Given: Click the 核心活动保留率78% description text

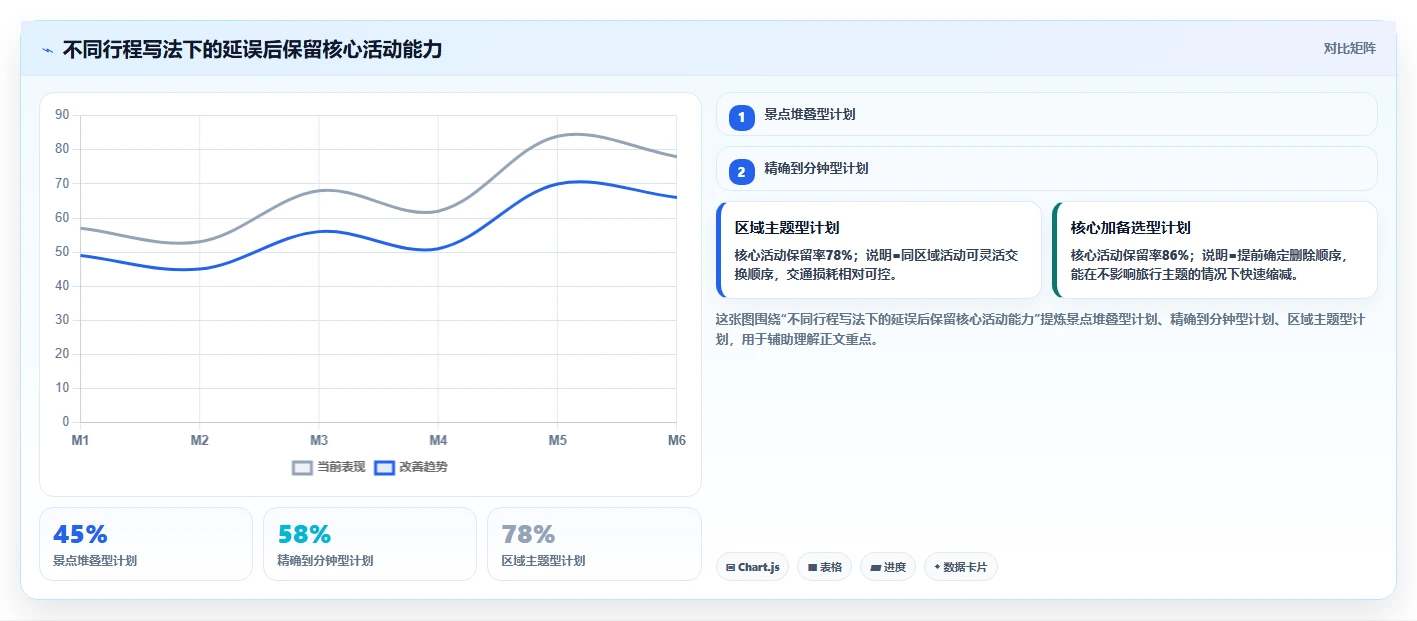Looking at the screenshot, I should [x=876, y=264].
